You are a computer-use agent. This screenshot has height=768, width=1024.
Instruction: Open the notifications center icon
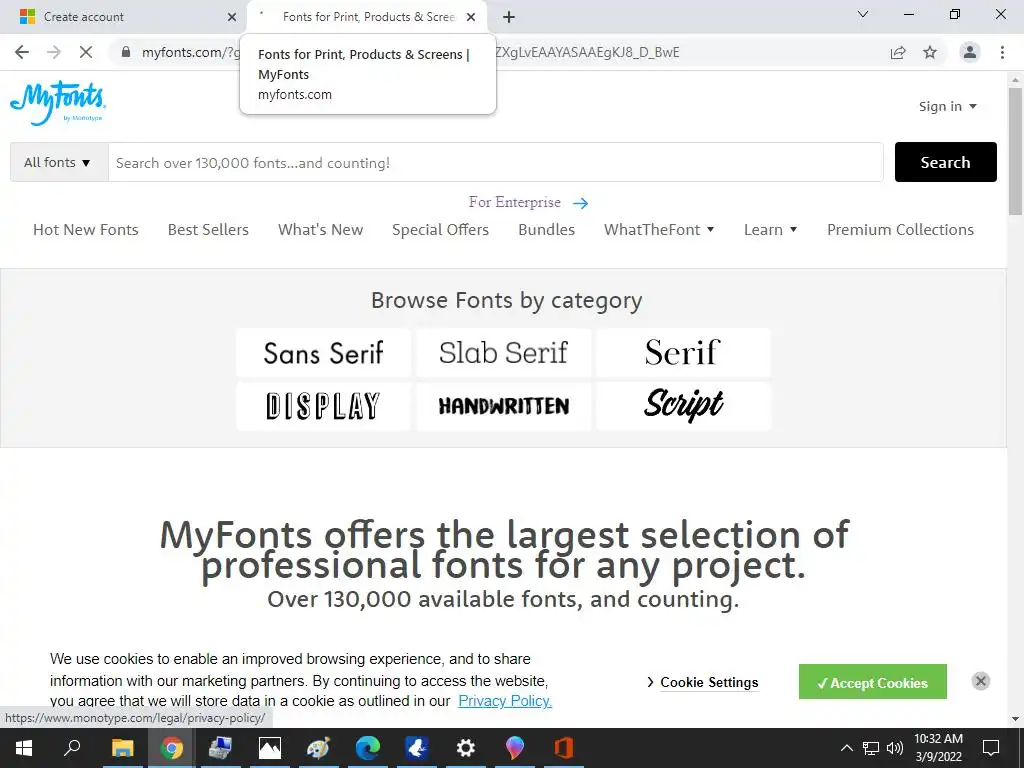(x=991, y=748)
